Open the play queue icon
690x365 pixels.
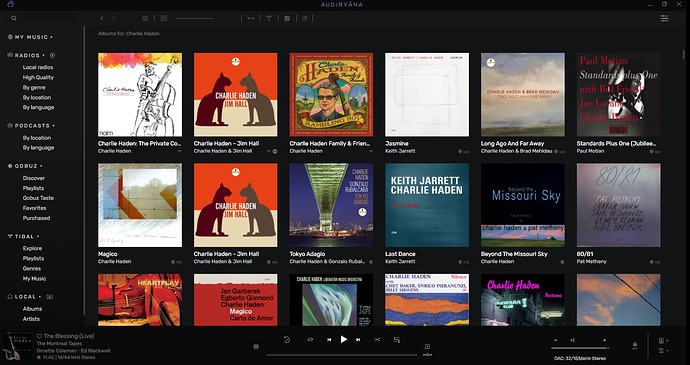point(396,339)
